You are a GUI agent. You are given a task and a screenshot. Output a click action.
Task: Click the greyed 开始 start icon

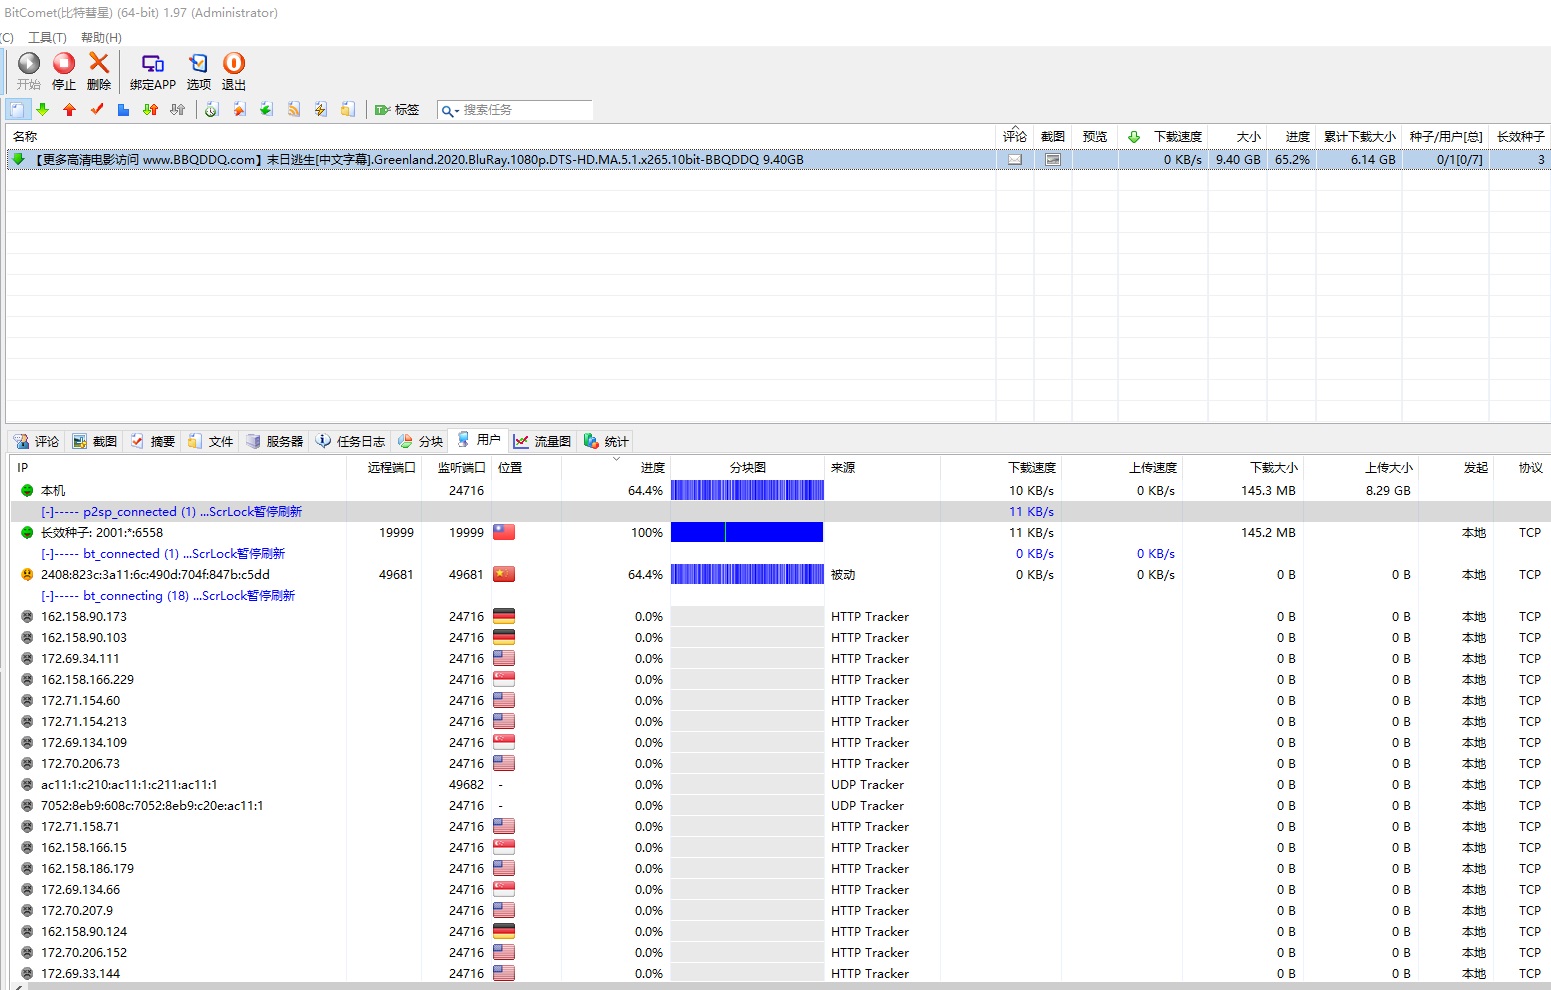(29, 64)
